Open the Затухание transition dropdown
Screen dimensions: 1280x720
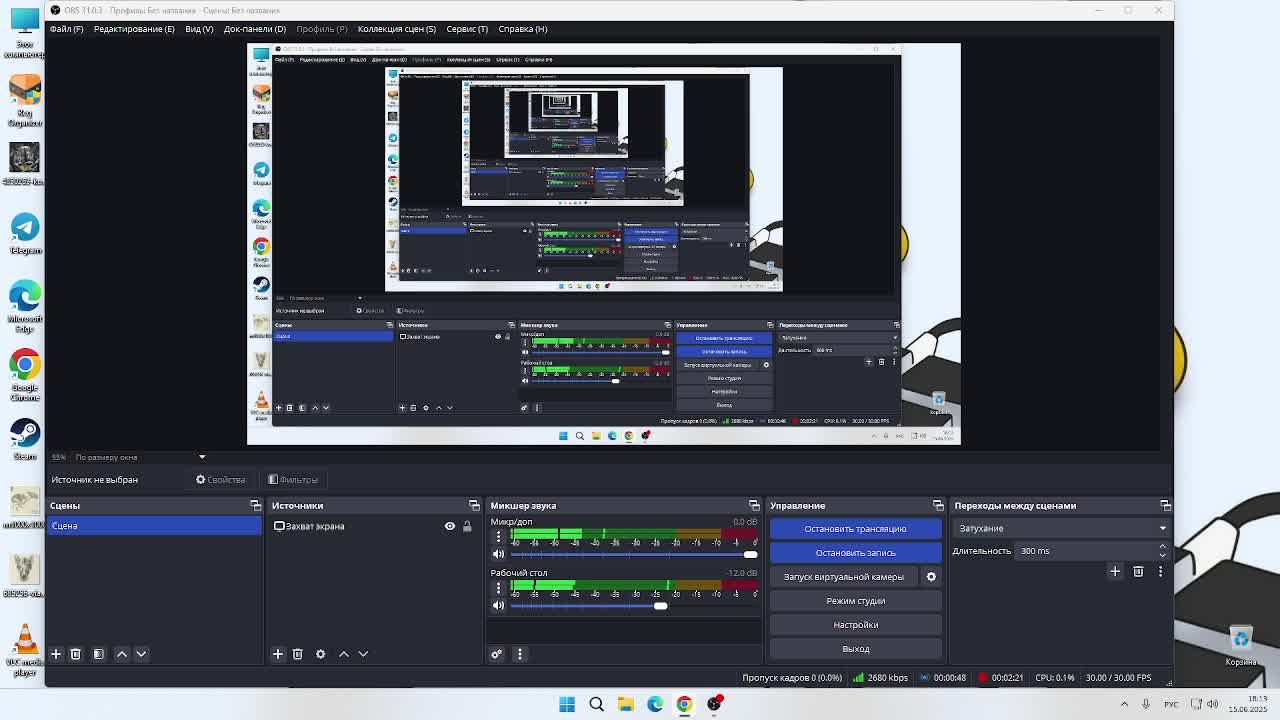[1060, 528]
